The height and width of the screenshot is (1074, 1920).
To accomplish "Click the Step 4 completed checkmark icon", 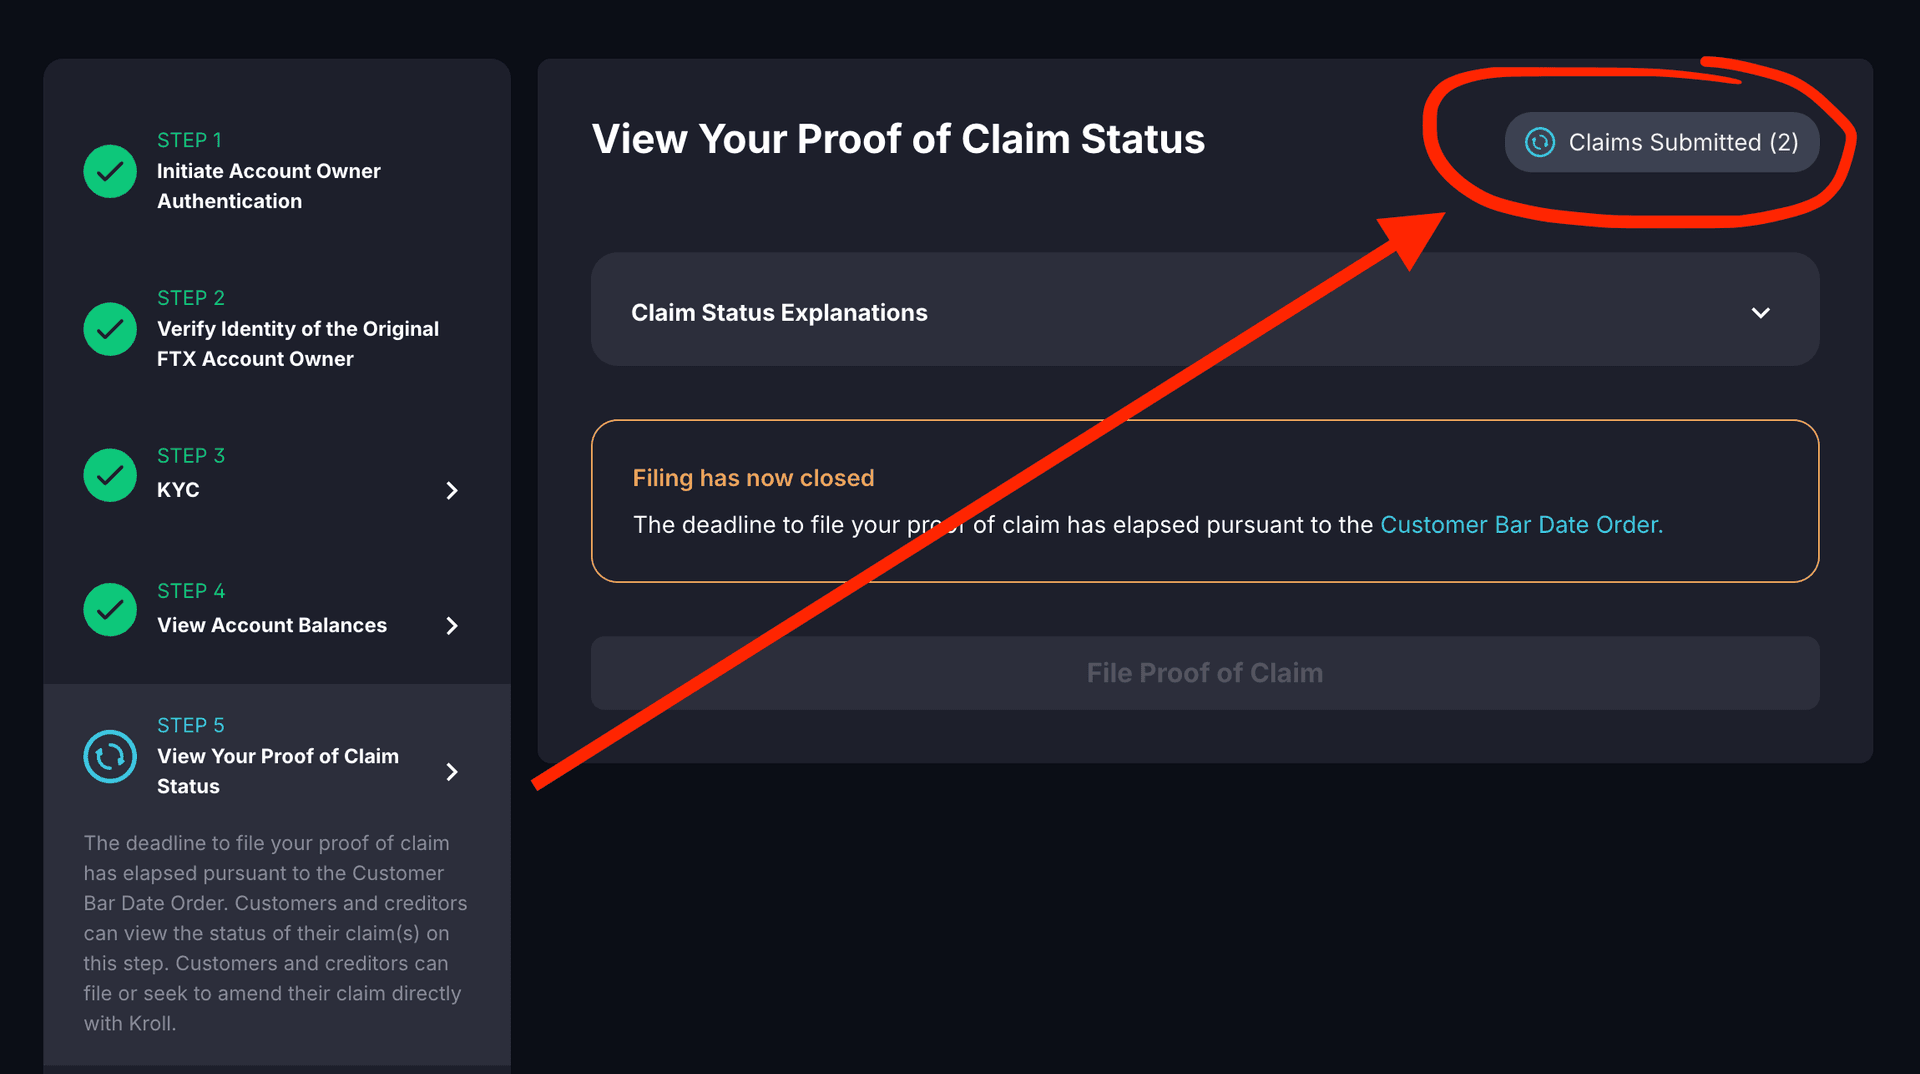I will coord(109,609).
